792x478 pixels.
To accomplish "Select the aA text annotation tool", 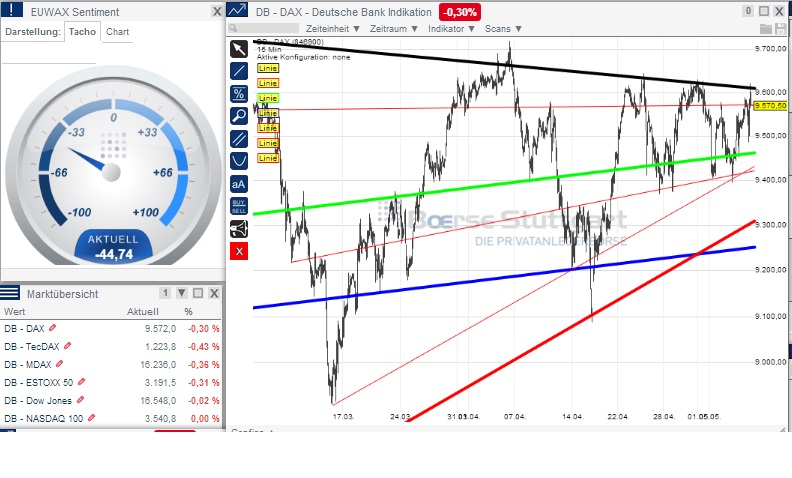I will (239, 184).
